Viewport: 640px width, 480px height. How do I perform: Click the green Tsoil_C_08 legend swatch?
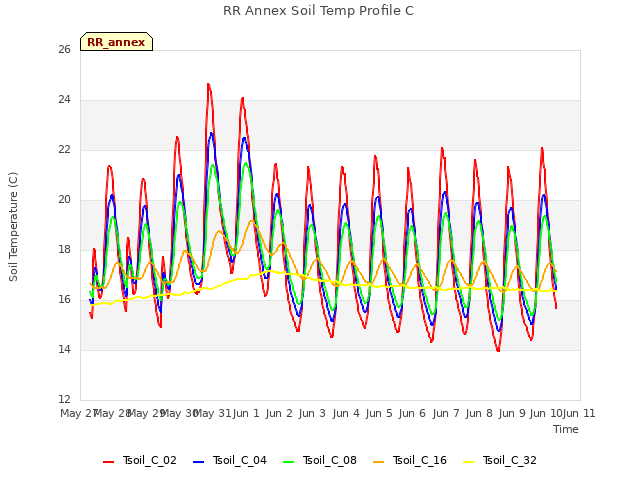point(289,462)
